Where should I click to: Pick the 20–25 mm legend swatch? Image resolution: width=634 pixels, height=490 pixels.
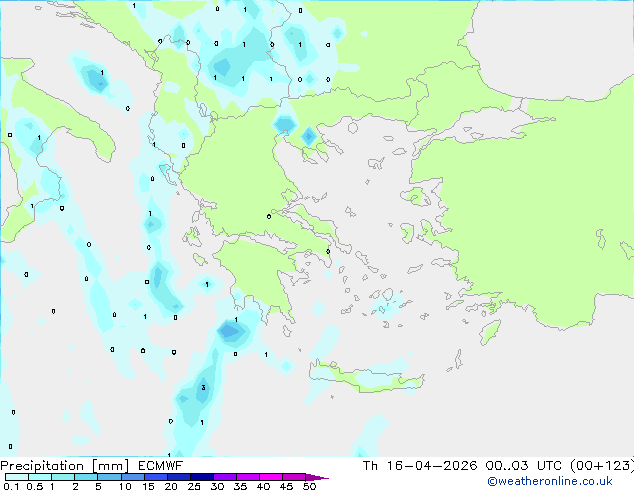178,477
